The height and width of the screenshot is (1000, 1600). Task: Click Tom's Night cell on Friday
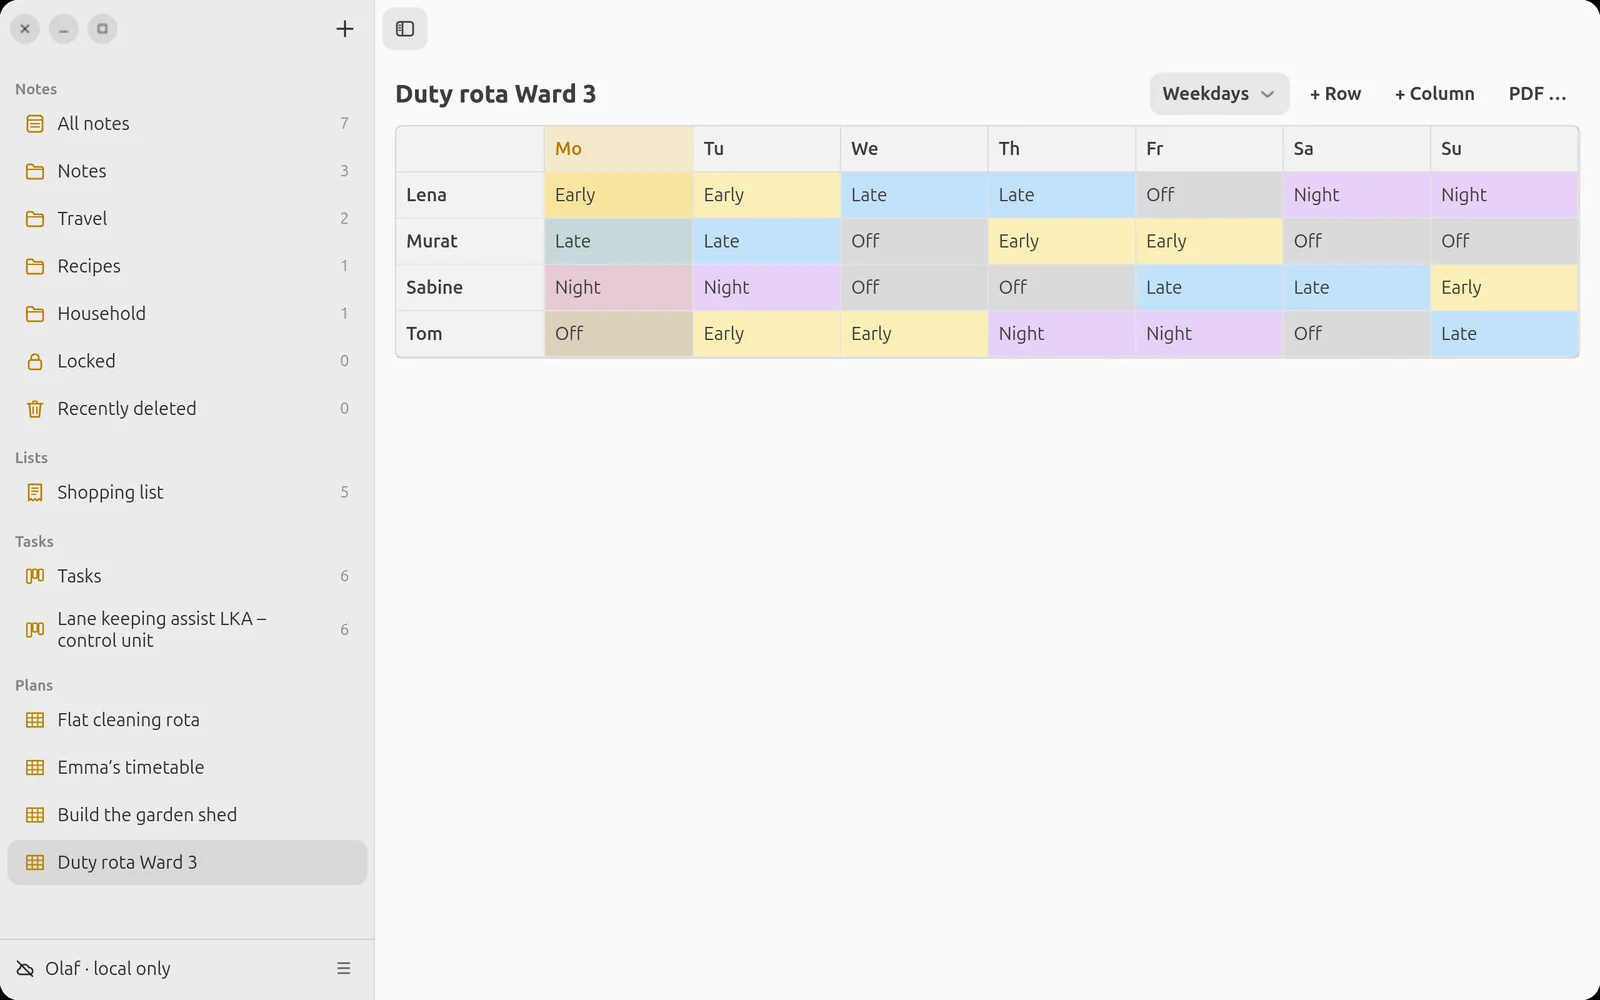coord(1209,334)
